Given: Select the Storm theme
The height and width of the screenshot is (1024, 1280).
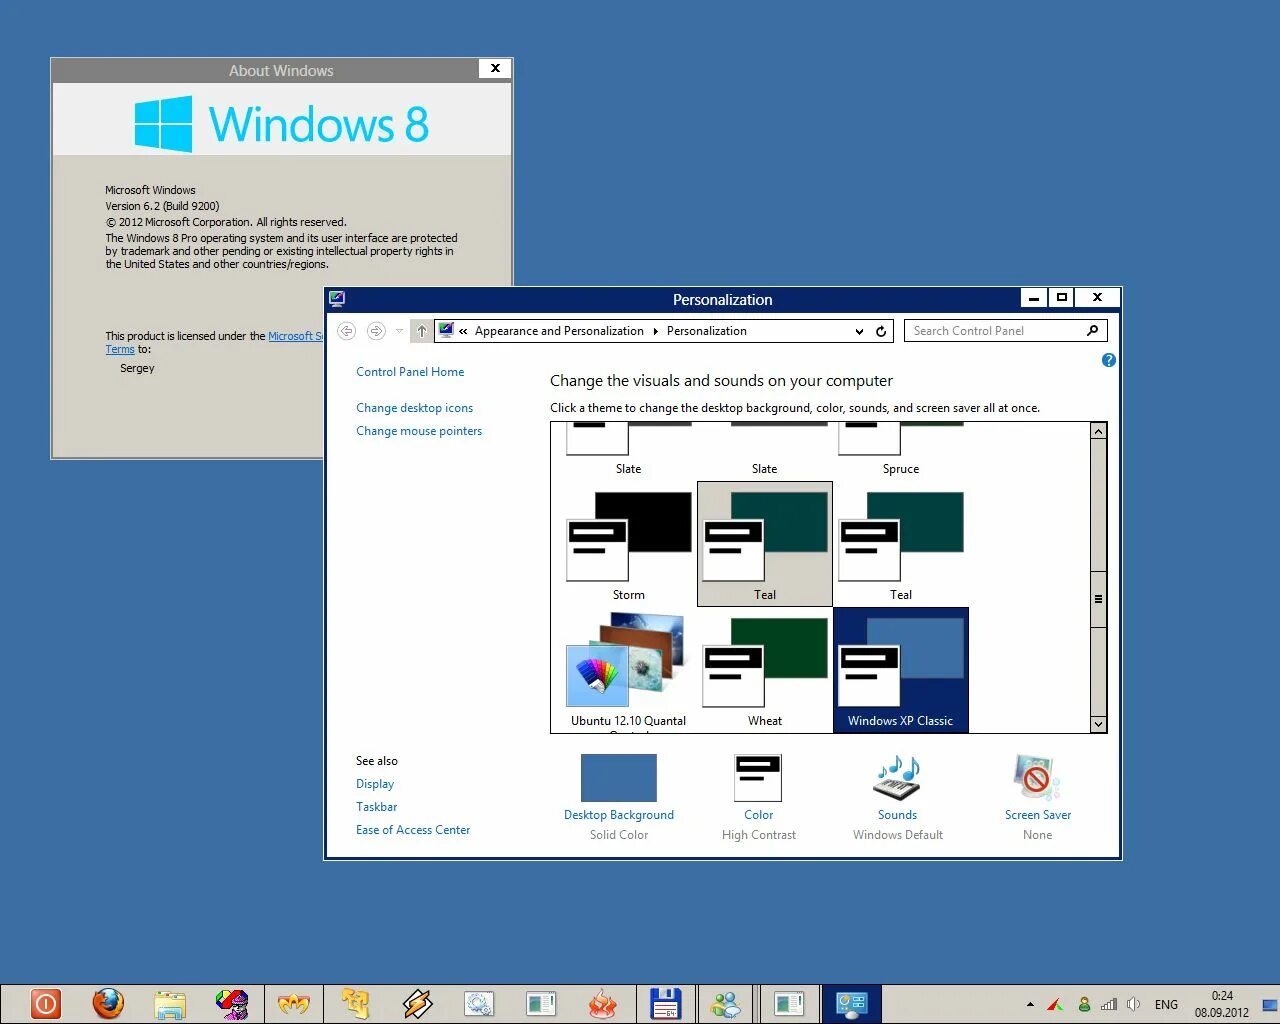Looking at the screenshot, I should 629,545.
